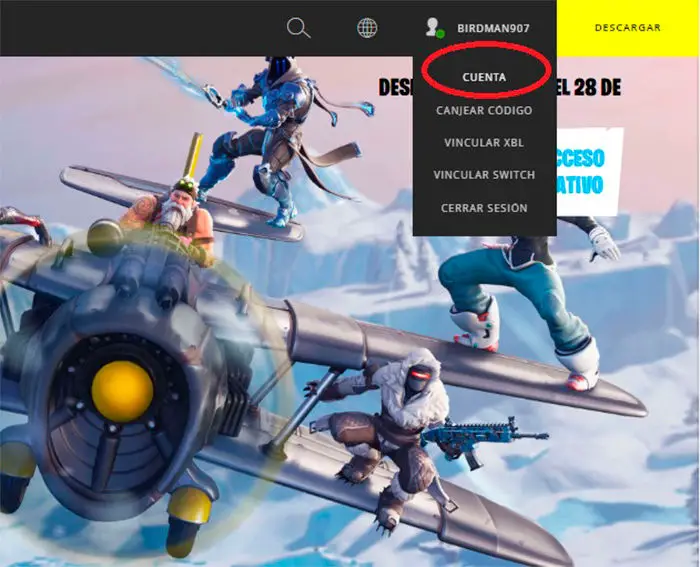This screenshot has width=700, height=567.
Task: Click the yellow DESCARGAR button
Action: coord(628,28)
